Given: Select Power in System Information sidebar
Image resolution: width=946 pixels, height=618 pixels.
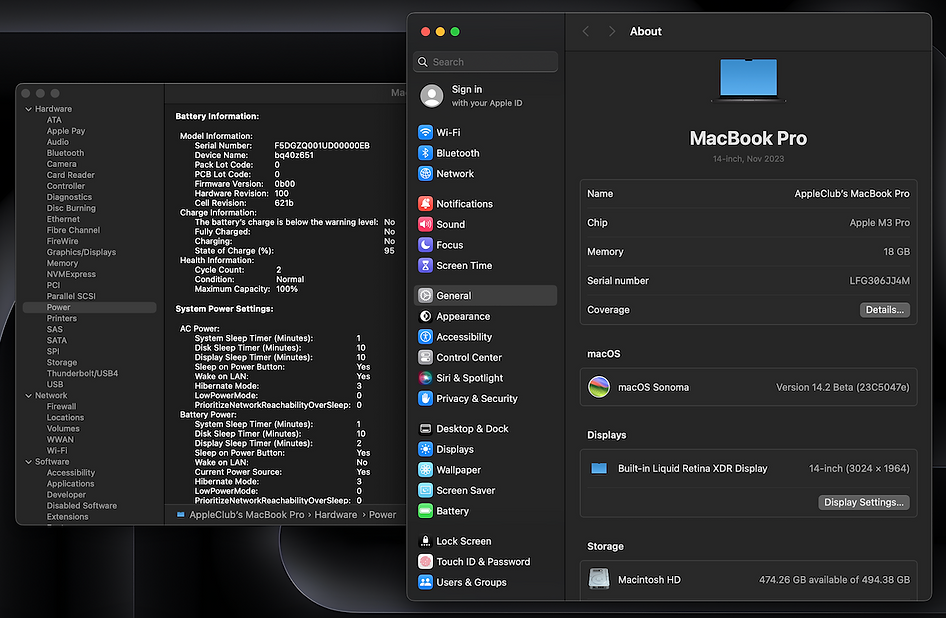Looking at the screenshot, I should pyautogui.click(x=89, y=307).
